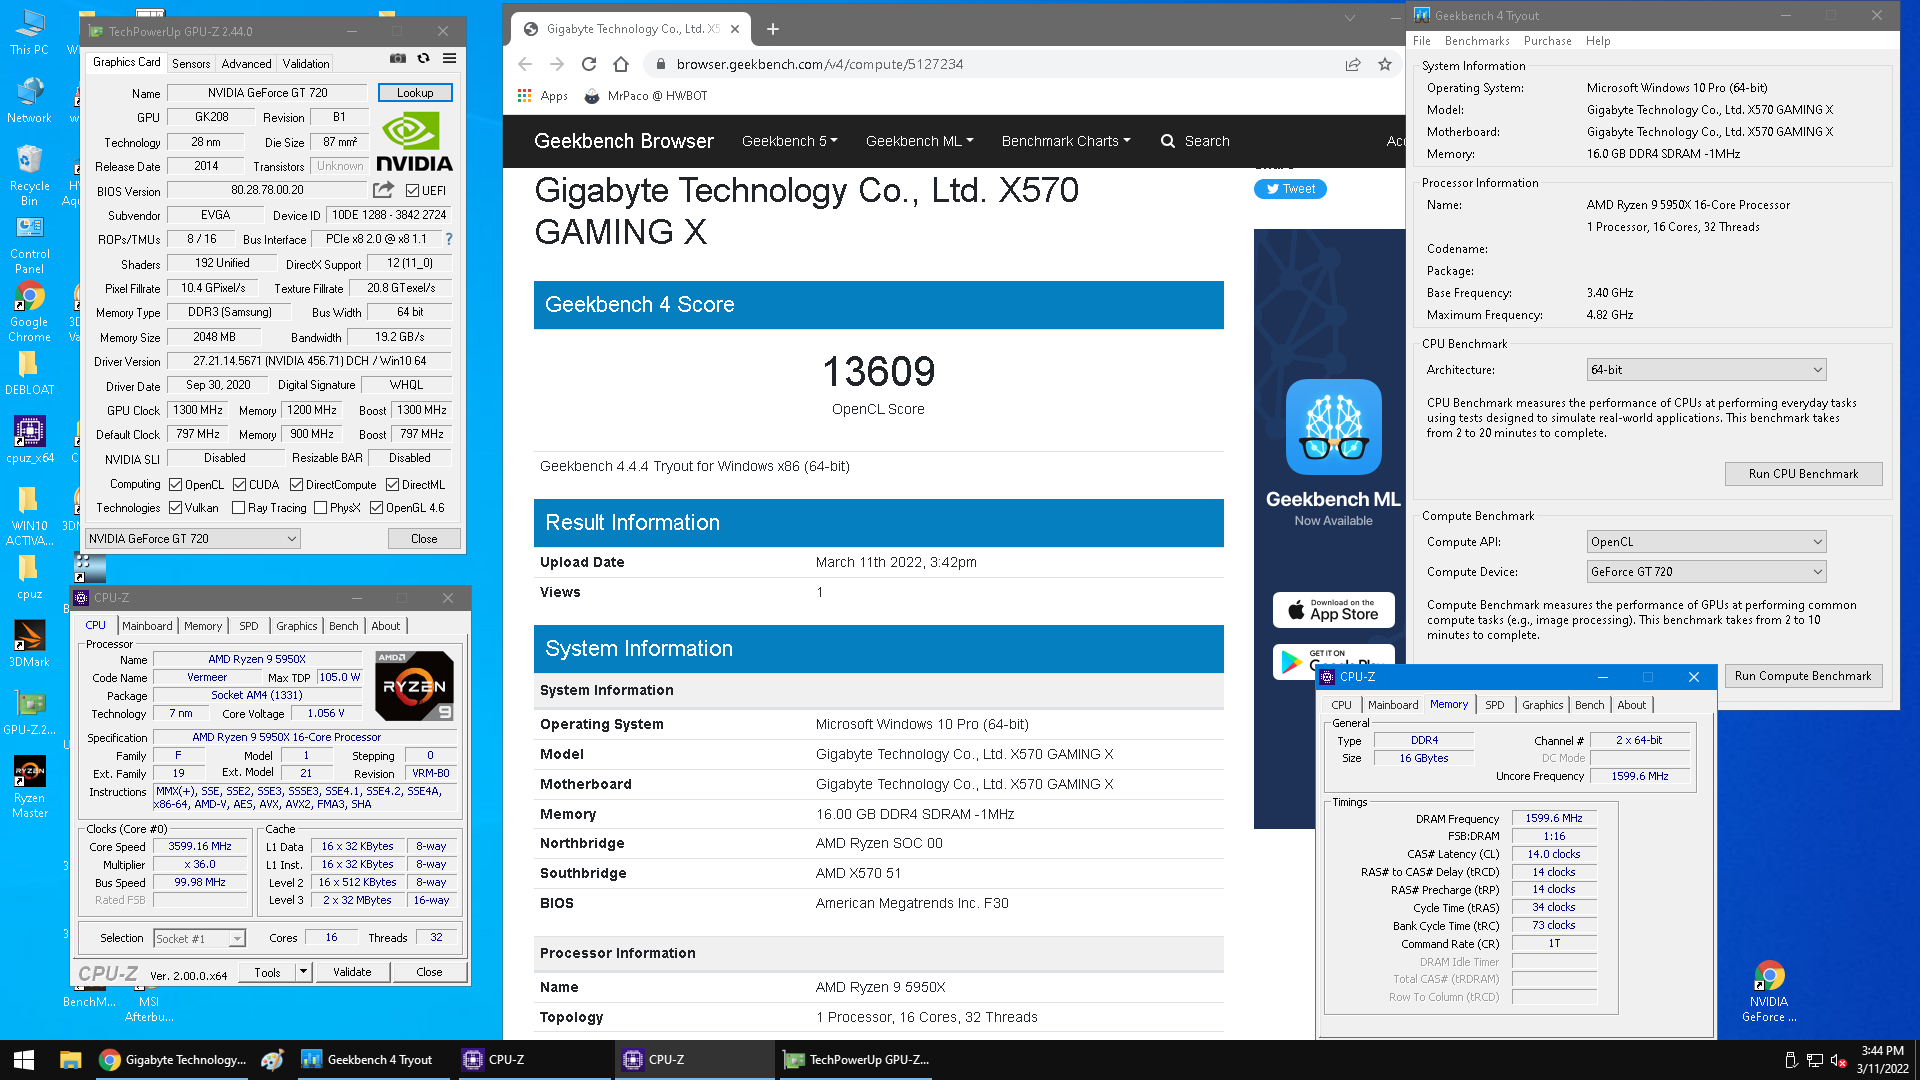Image resolution: width=1920 pixels, height=1080 pixels.
Task: Toggle DirectCompute checkbox
Action: (x=297, y=484)
